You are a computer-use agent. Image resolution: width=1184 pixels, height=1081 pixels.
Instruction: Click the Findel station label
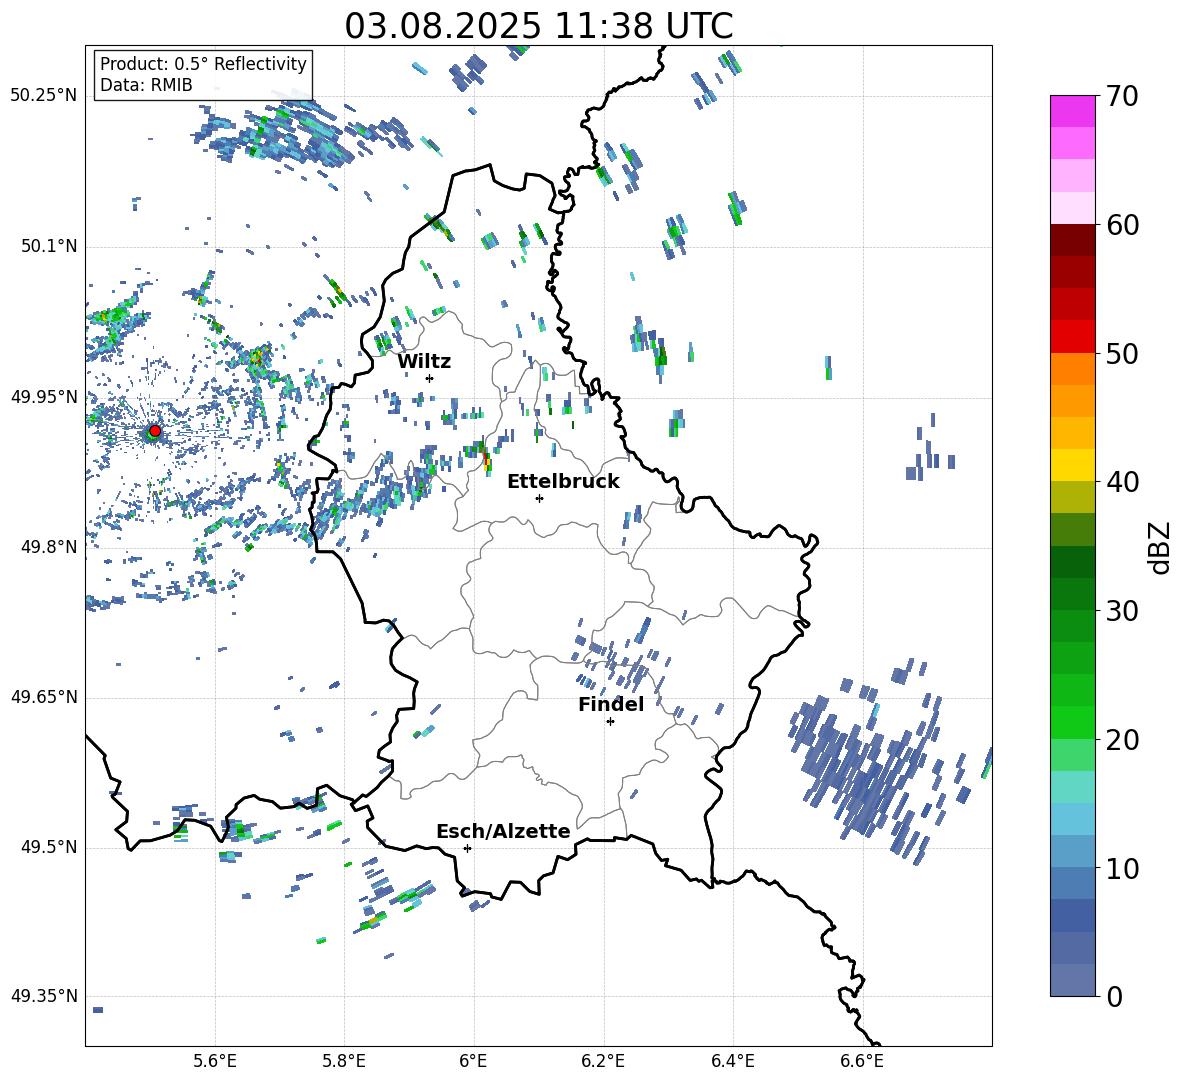pos(611,704)
